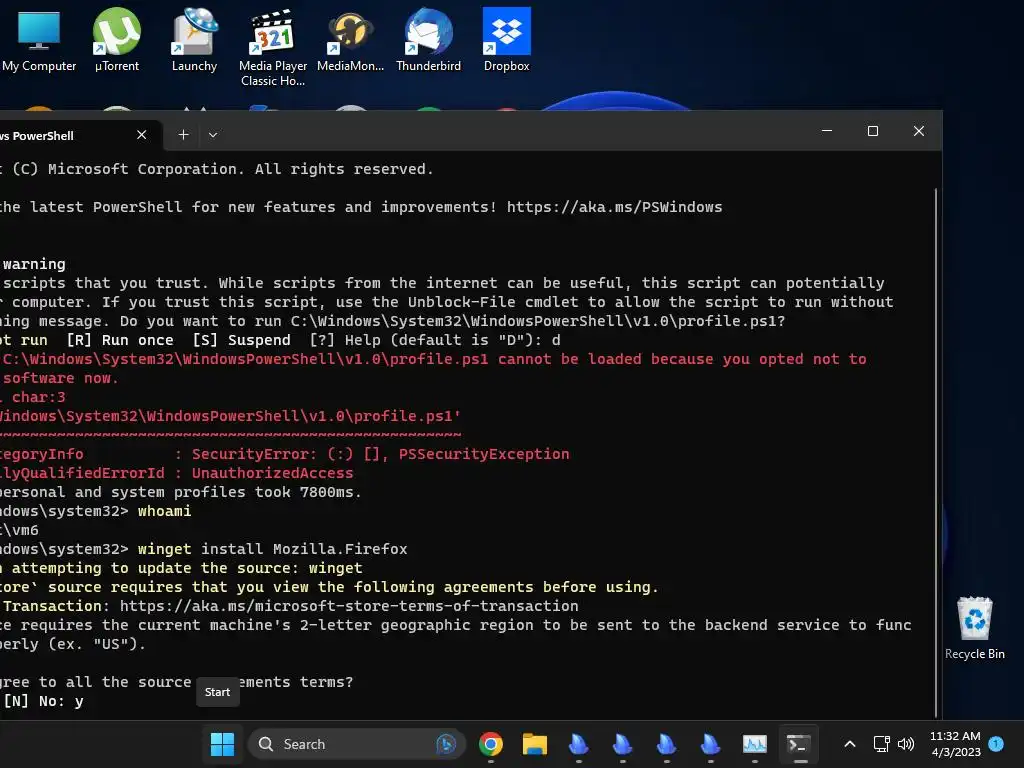Show hidden system tray icons

(850, 744)
